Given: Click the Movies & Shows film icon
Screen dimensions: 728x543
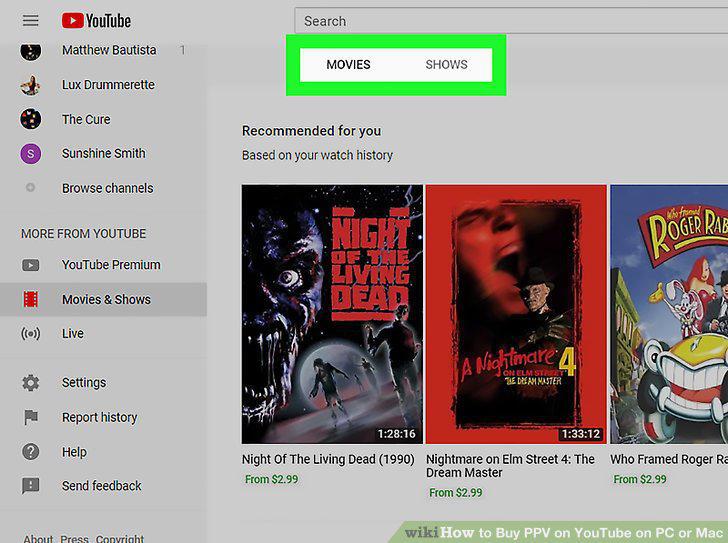Looking at the screenshot, I should click(x=31, y=299).
